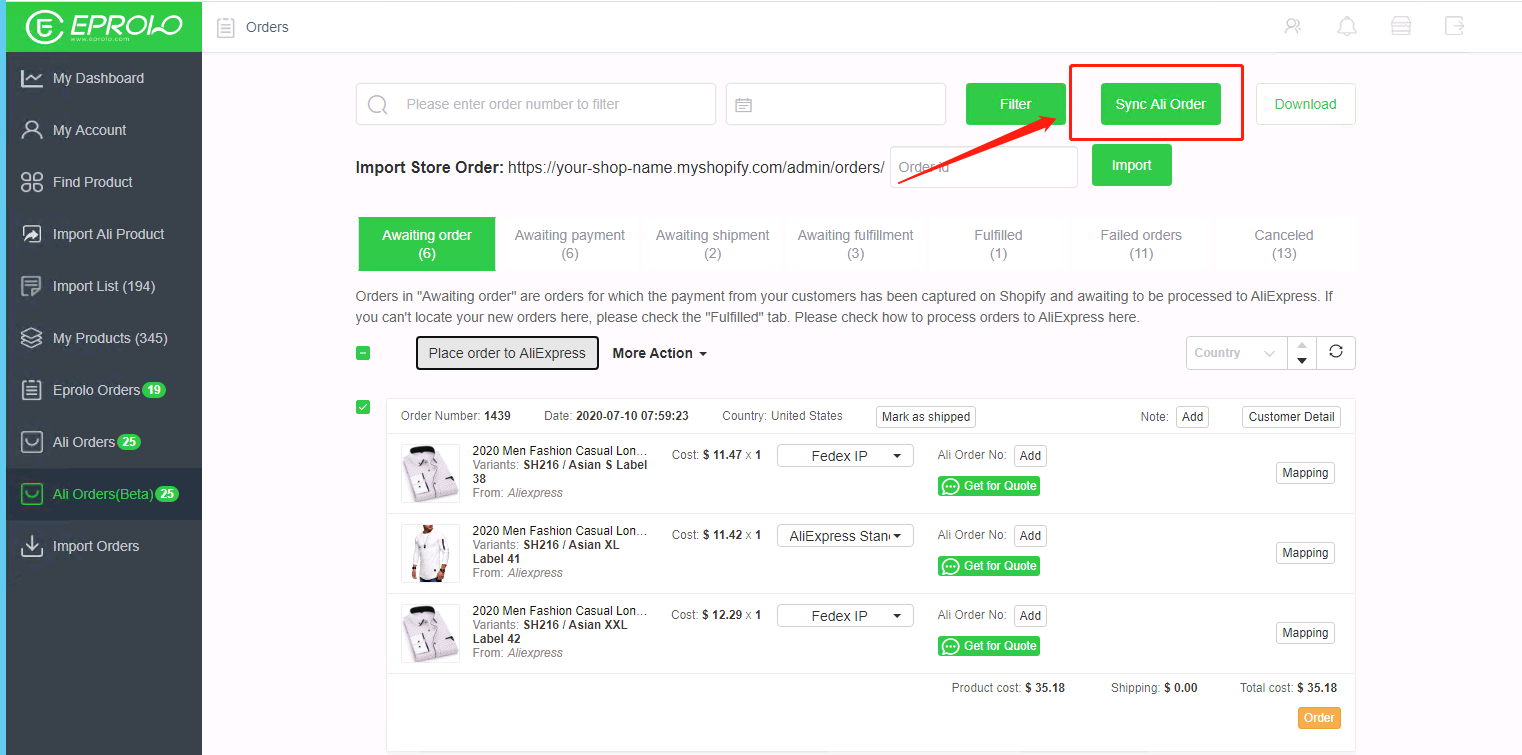1522x755 pixels.
Task: Open My Dashboard chart icon
Action: tap(32, 78)
